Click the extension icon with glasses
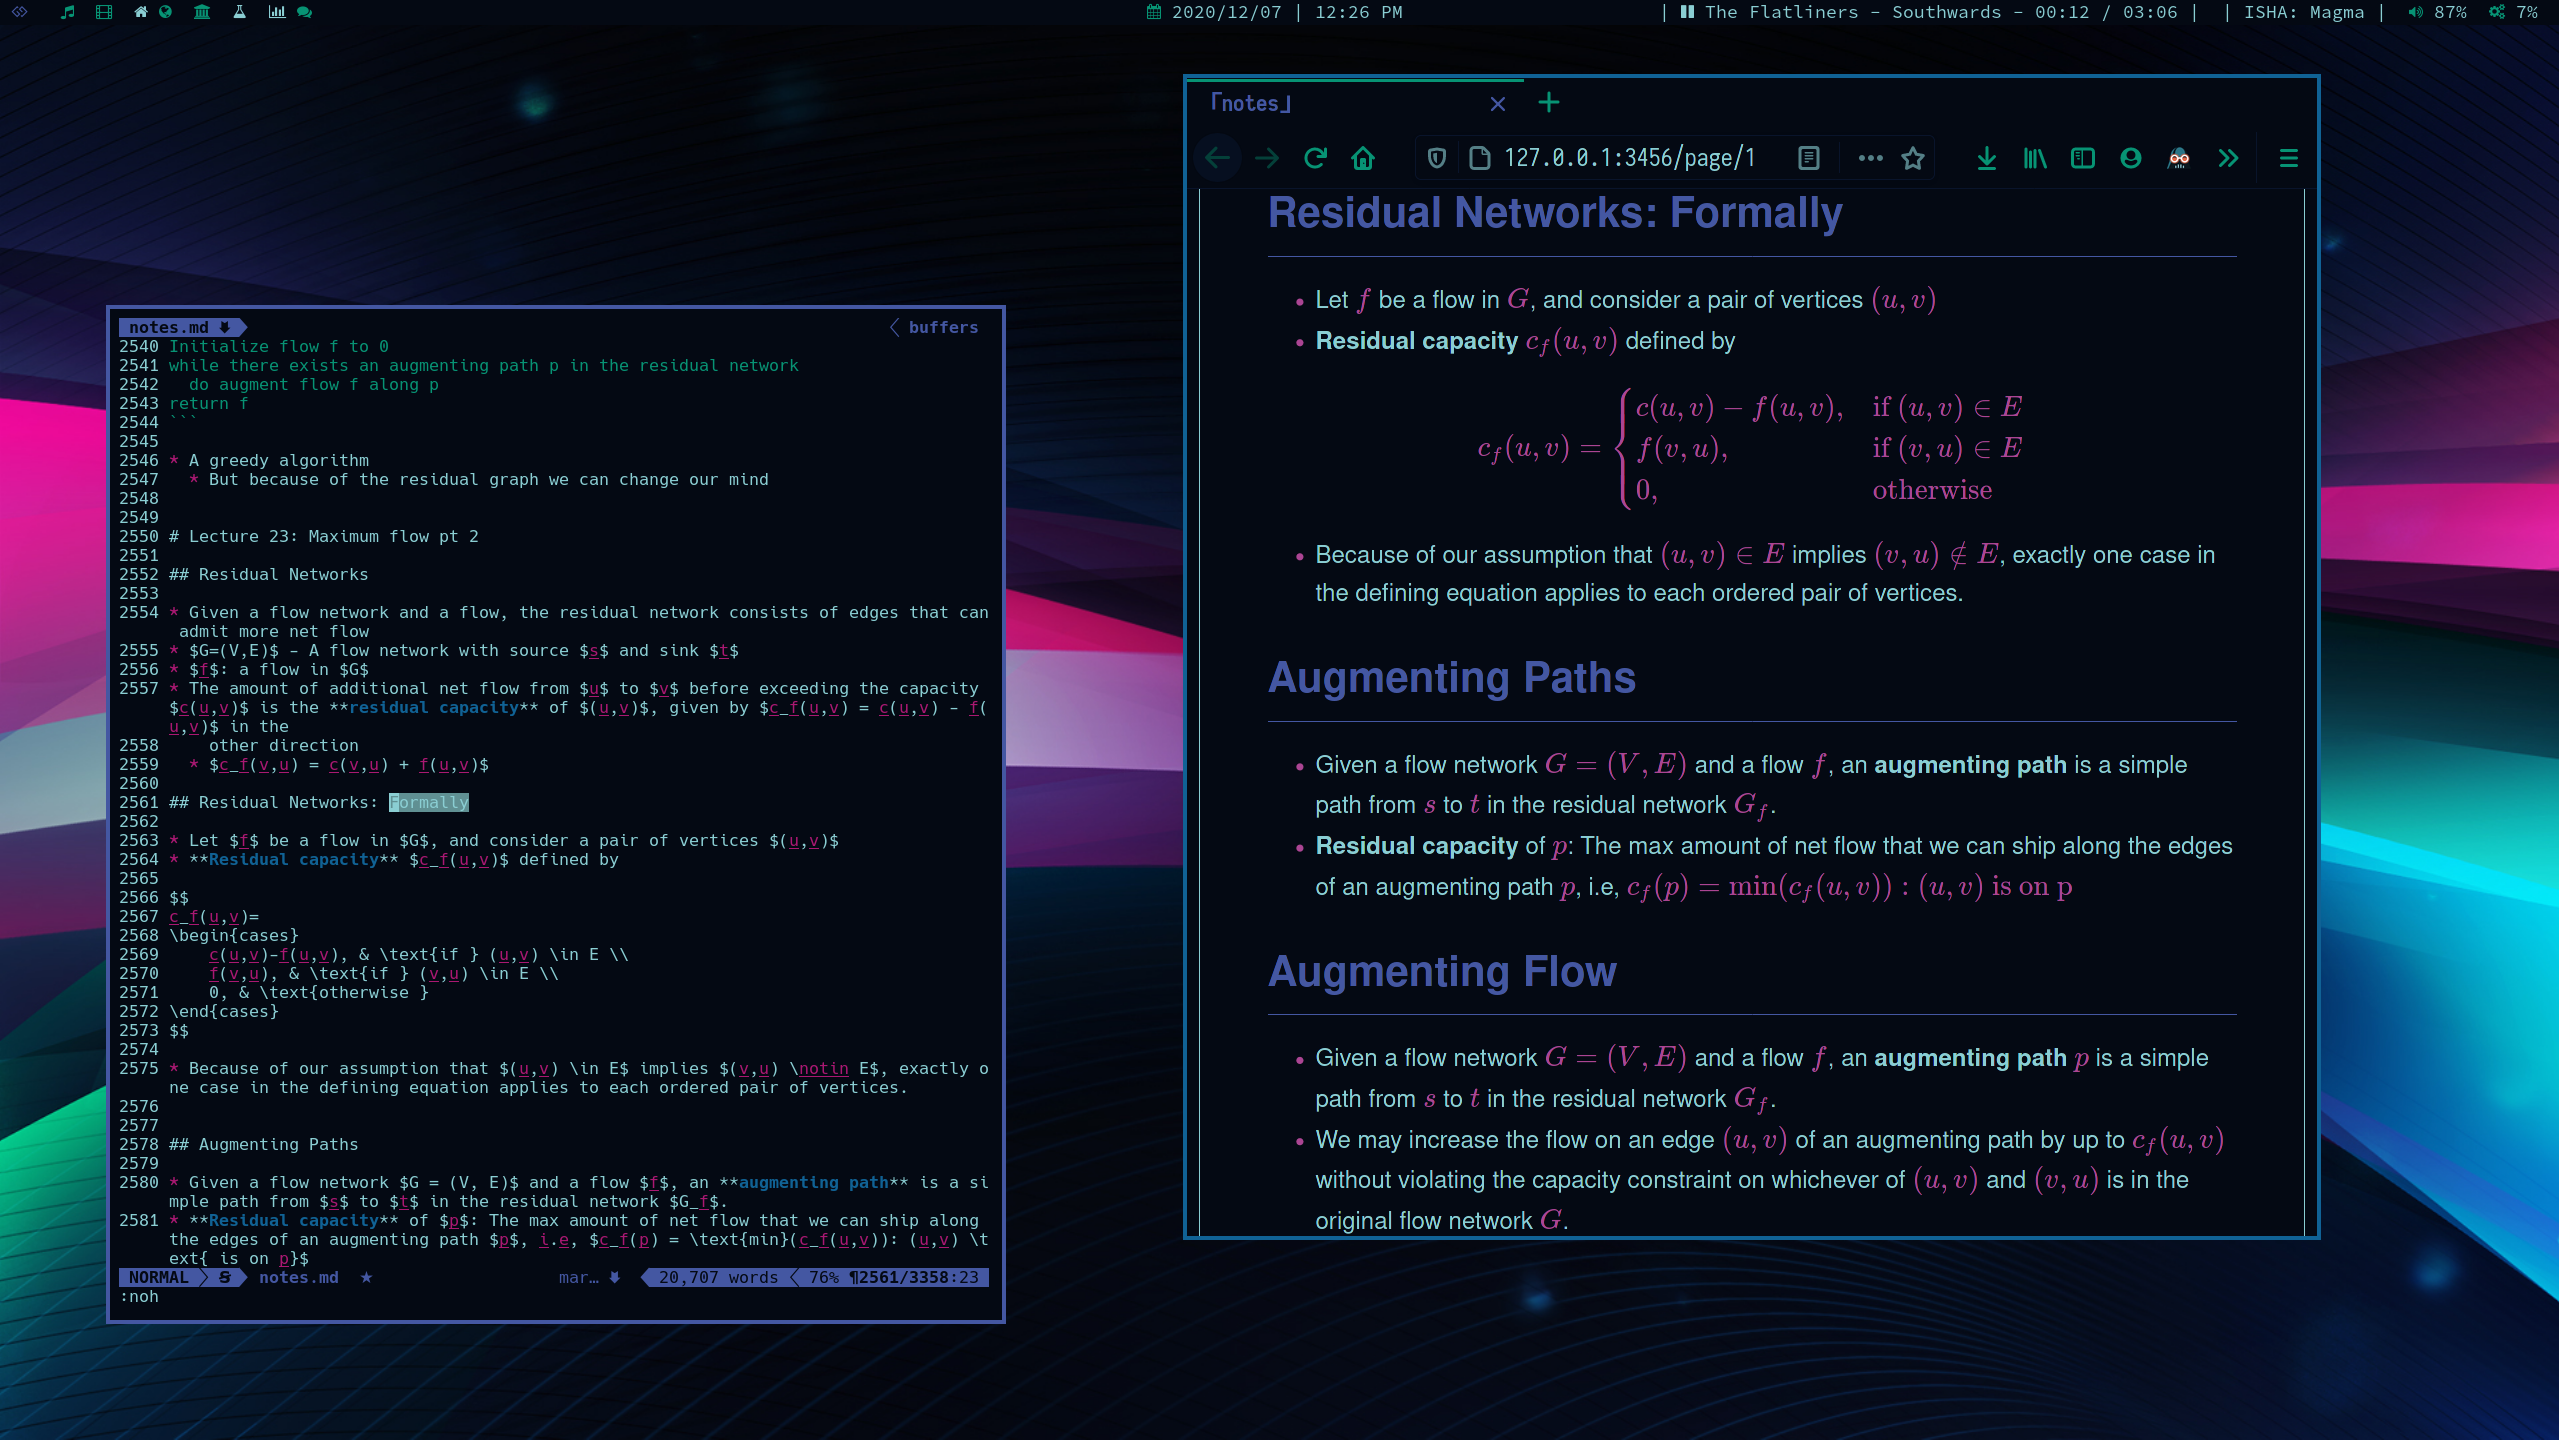The height and width of the screenshot is (1440, 2559). (2179, 158)
